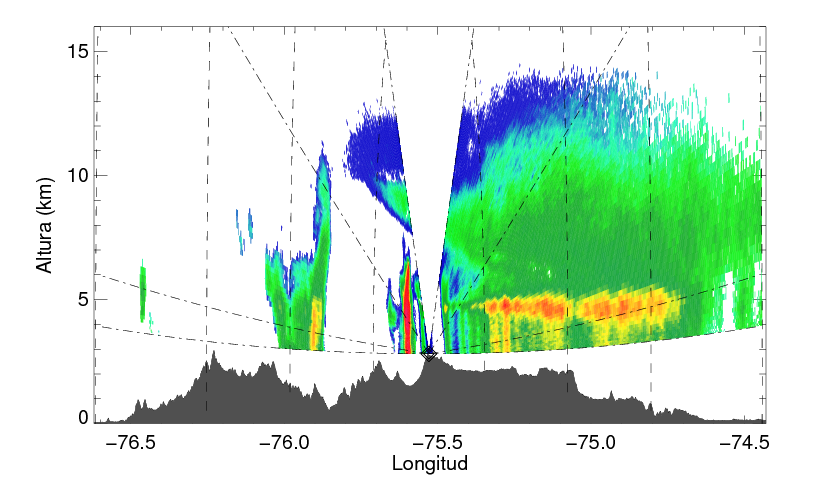Click the x-axis title 'Longitud'
Screen dimensions: 840x490
(x=430, y=463)
